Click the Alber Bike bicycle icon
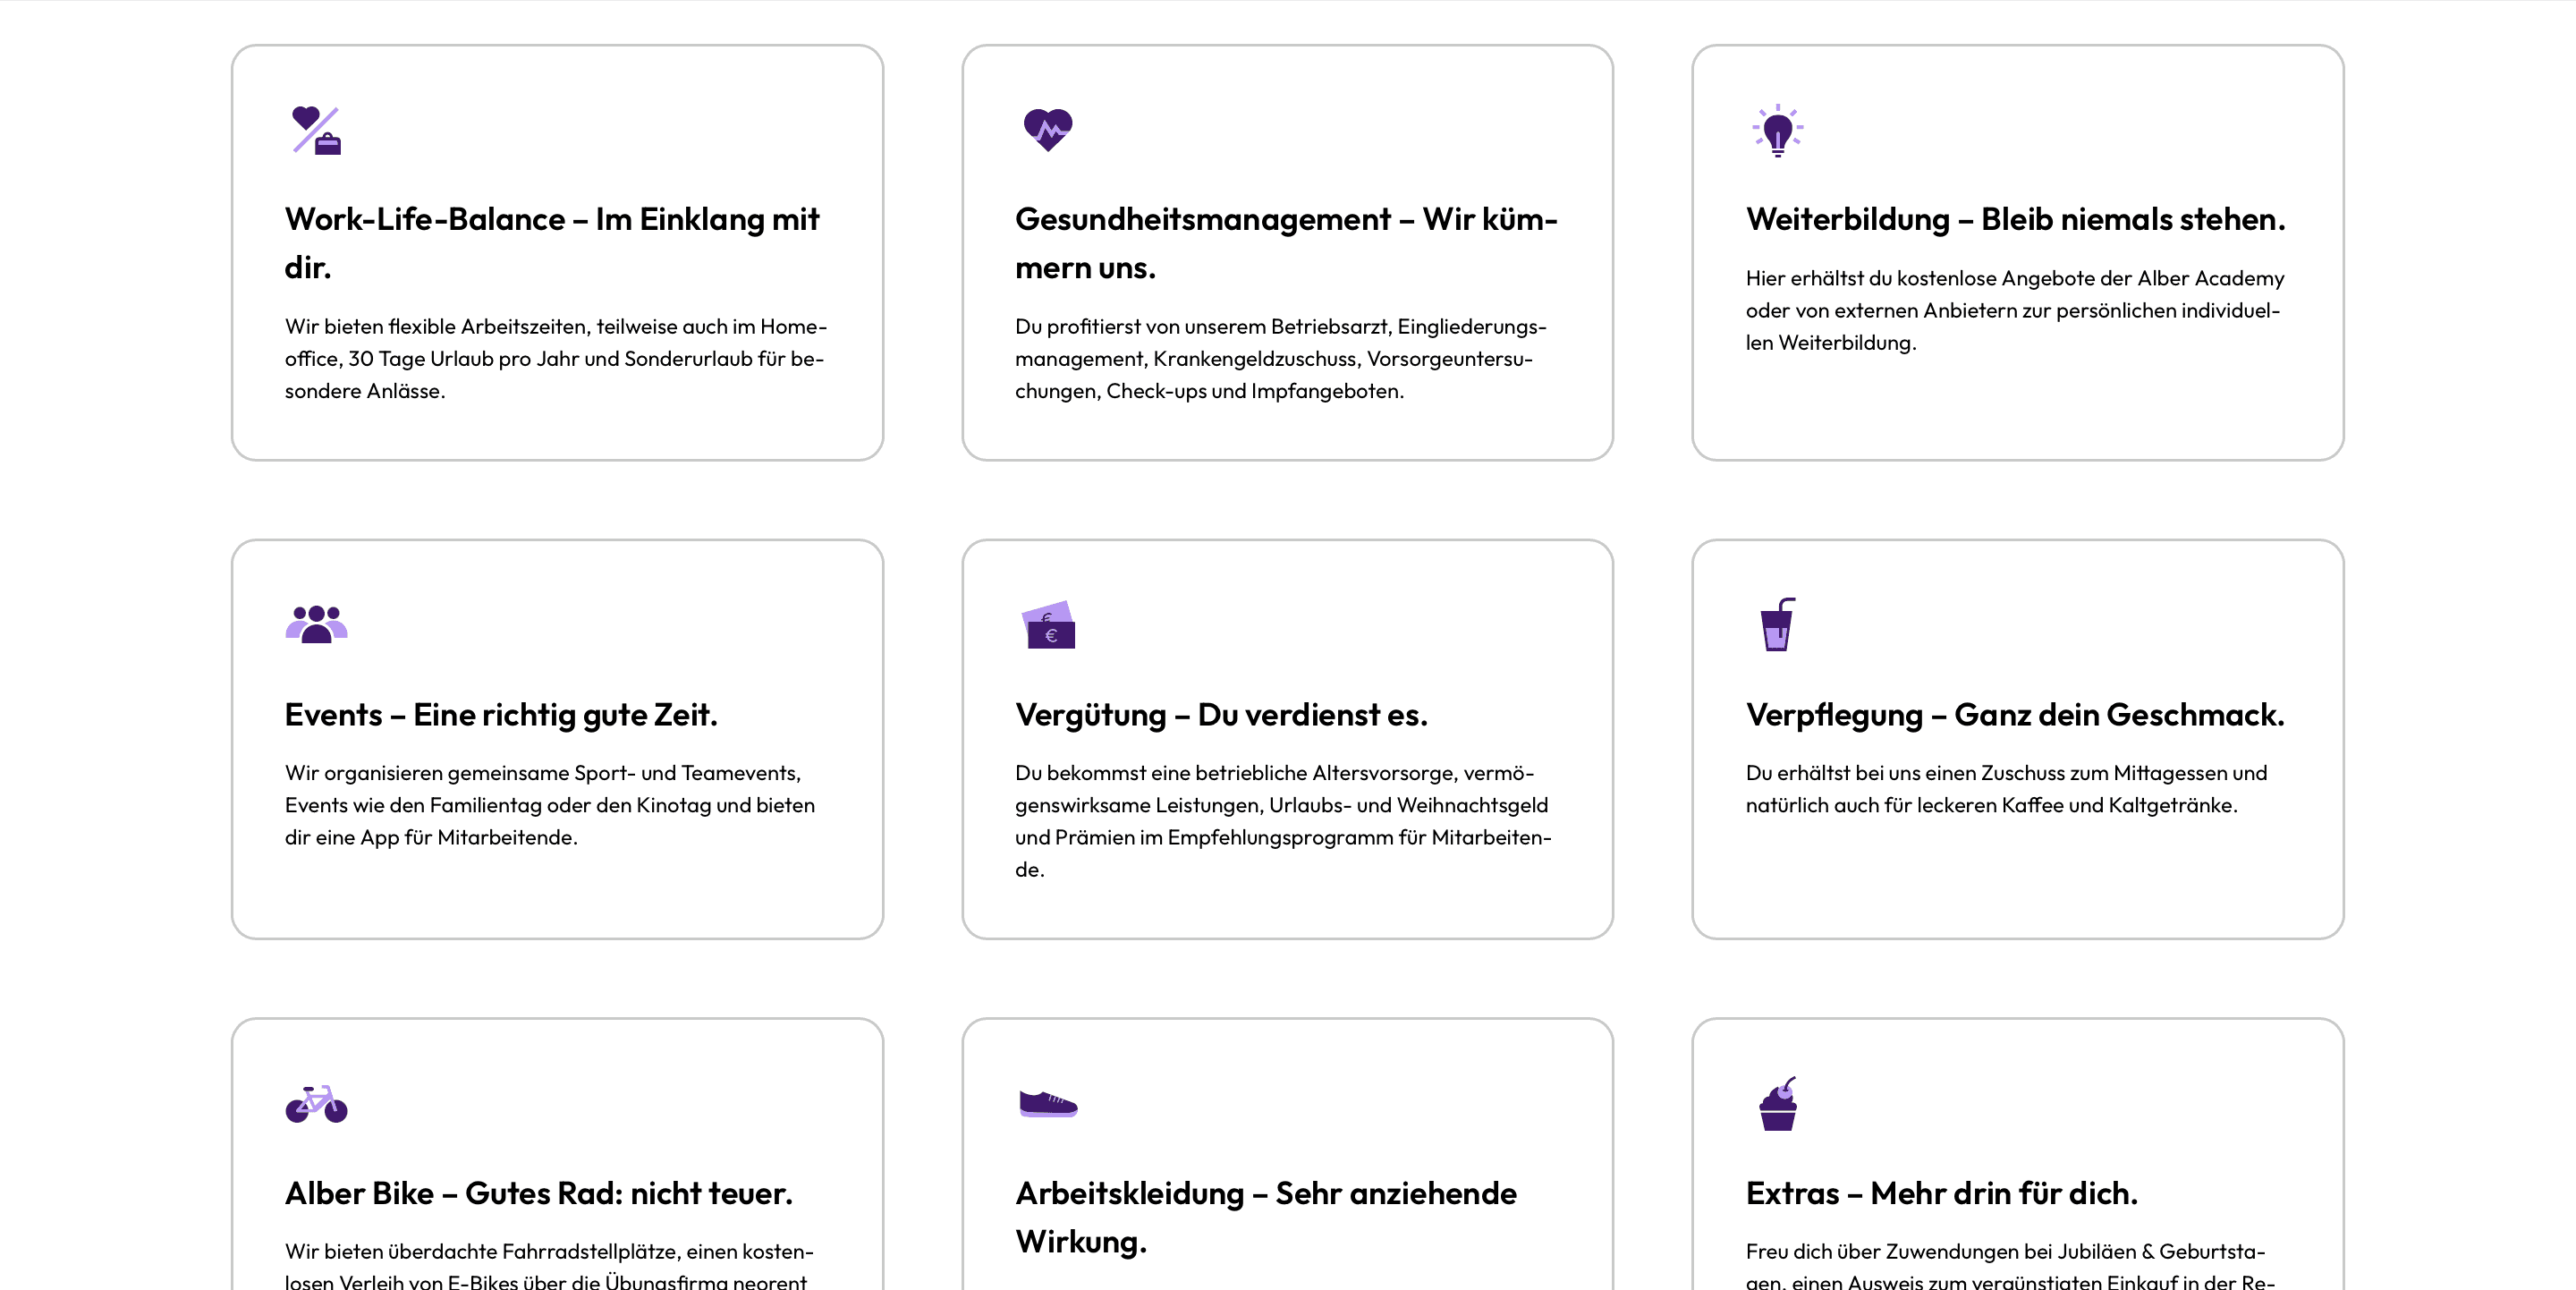 [x=316, y=1105]
